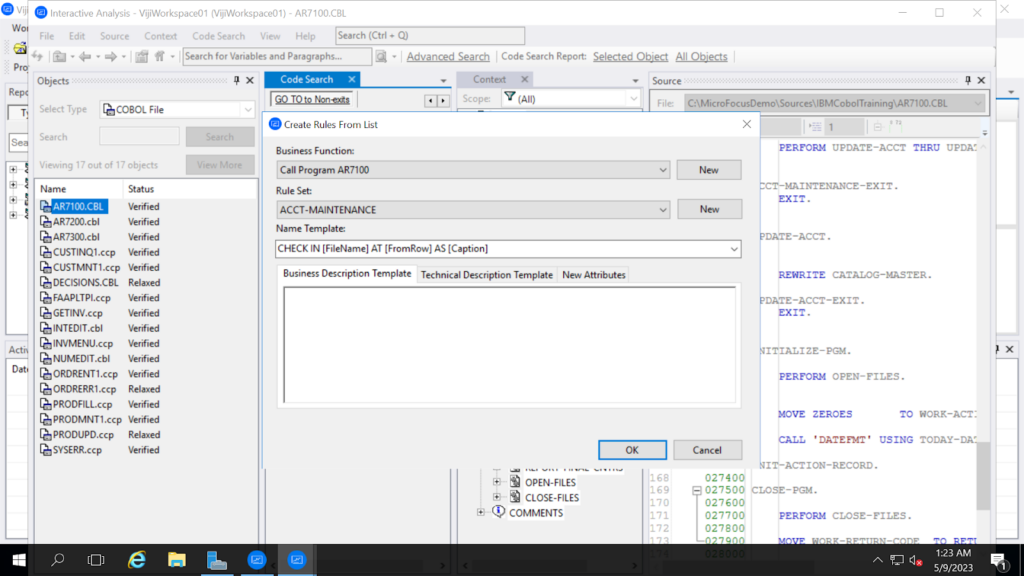
Task: Switch to Technical Description Template tab
Action: (x=487, y=275)
